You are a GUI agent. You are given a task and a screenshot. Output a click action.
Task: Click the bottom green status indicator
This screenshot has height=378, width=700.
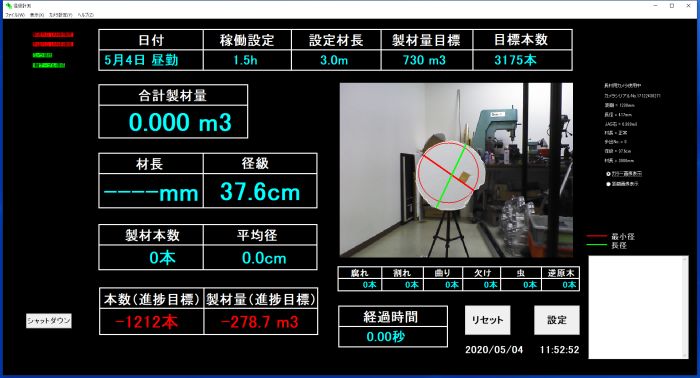[49, 65]
